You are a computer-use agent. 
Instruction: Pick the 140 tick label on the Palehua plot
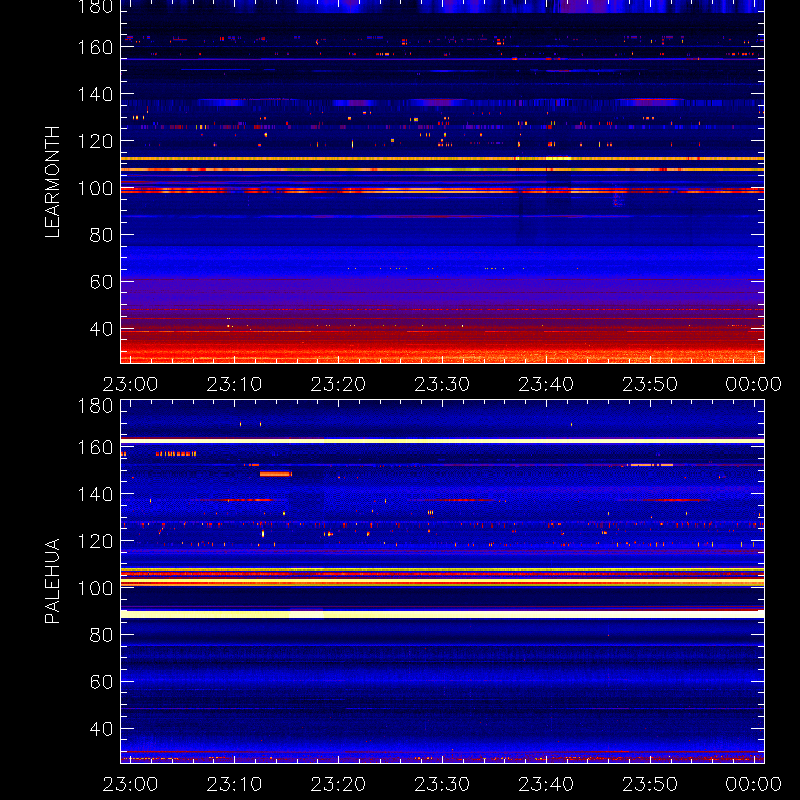coord(95,494)
